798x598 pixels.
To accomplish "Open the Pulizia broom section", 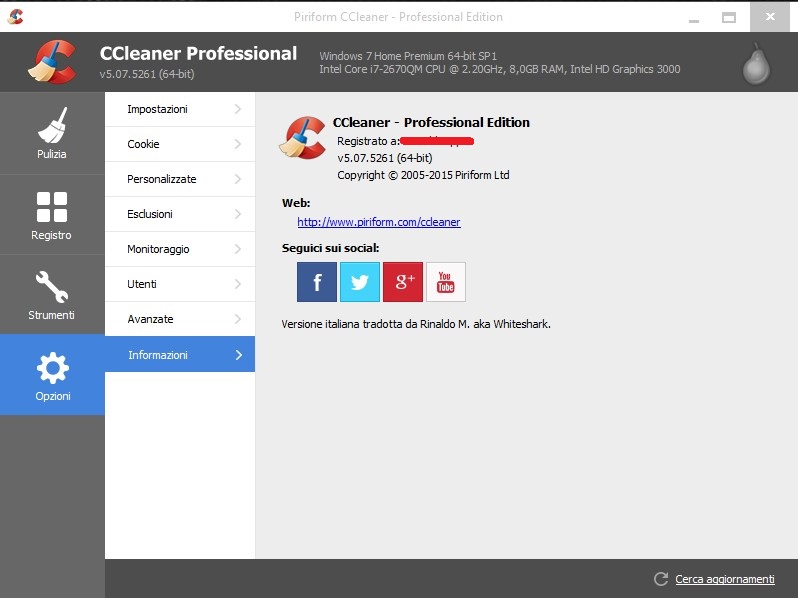I will click(52, 133).
